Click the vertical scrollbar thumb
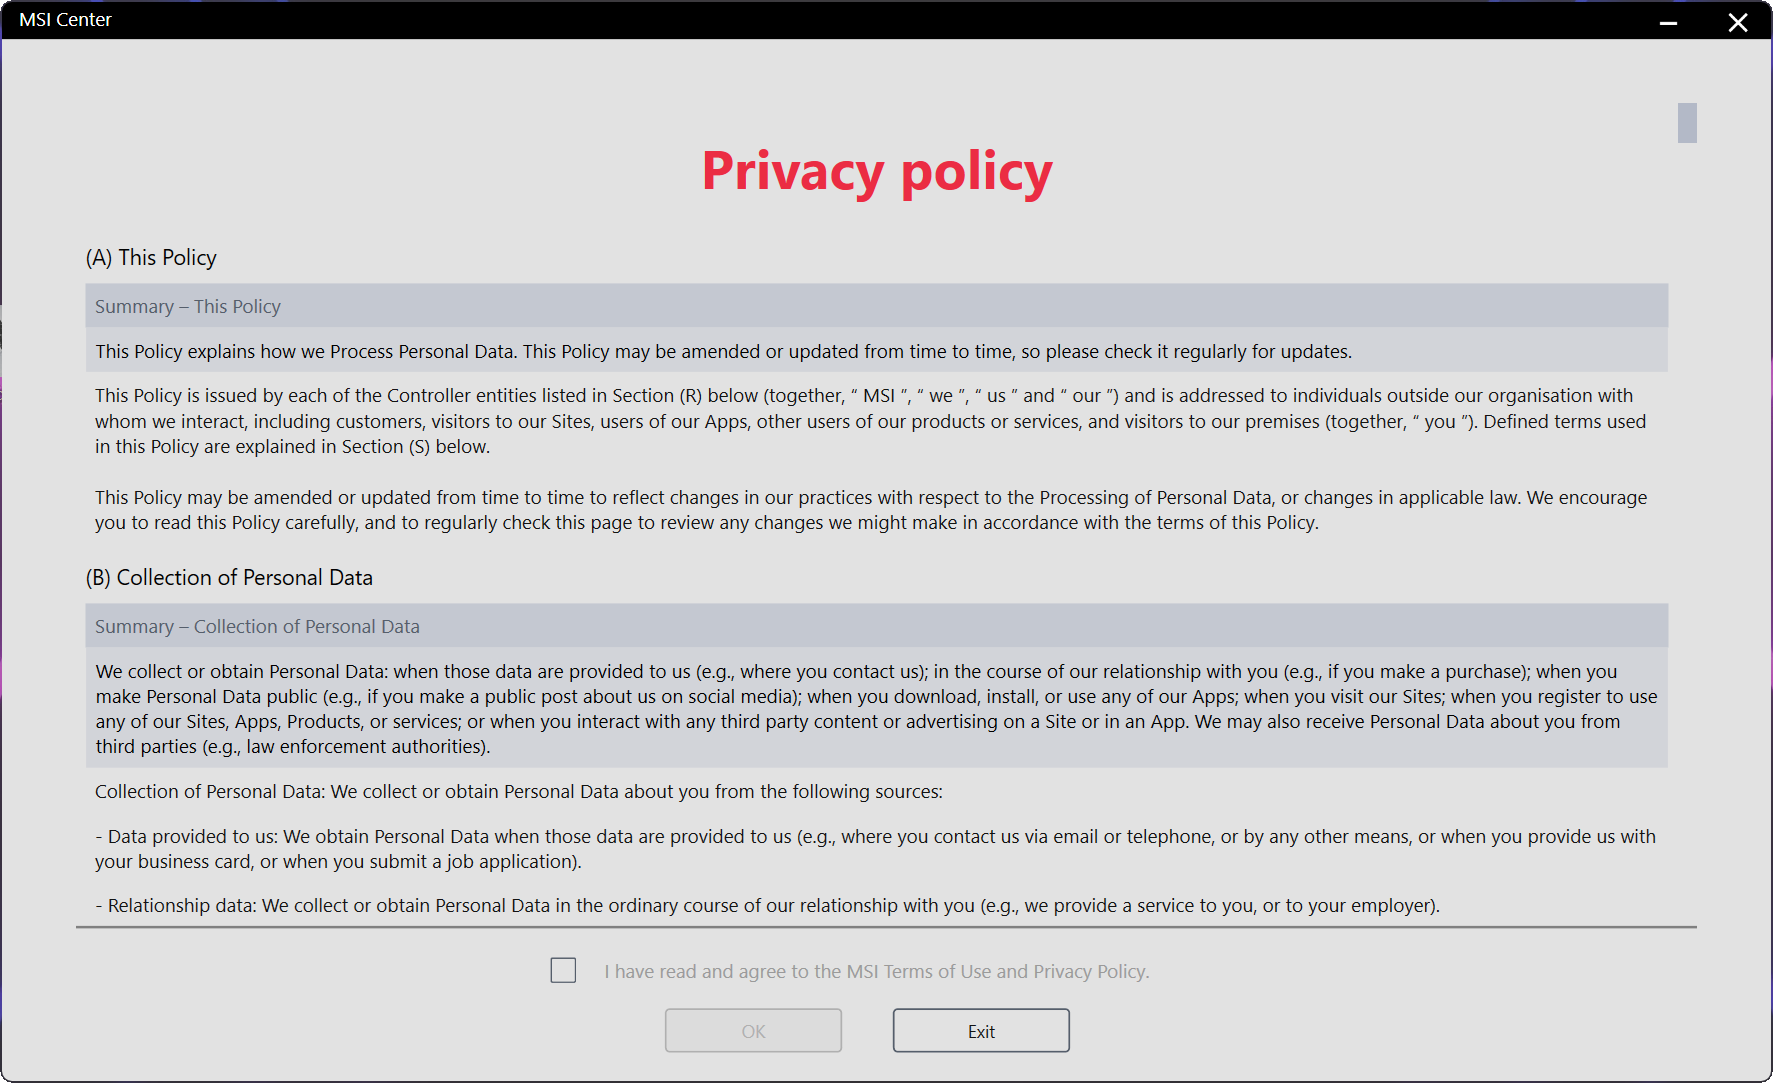Image resolution: width=1773 pixels, height=1083 pixels. (x=1687, y=123)
